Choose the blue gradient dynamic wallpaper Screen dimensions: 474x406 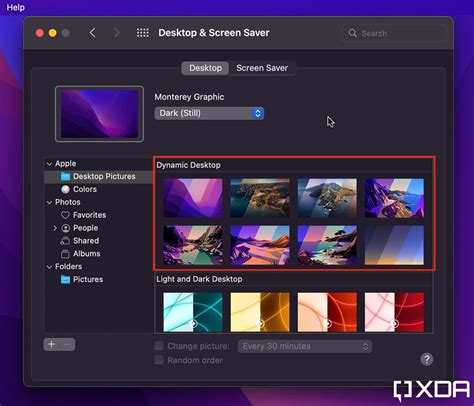pyautogui.click(x=394, y=245)
